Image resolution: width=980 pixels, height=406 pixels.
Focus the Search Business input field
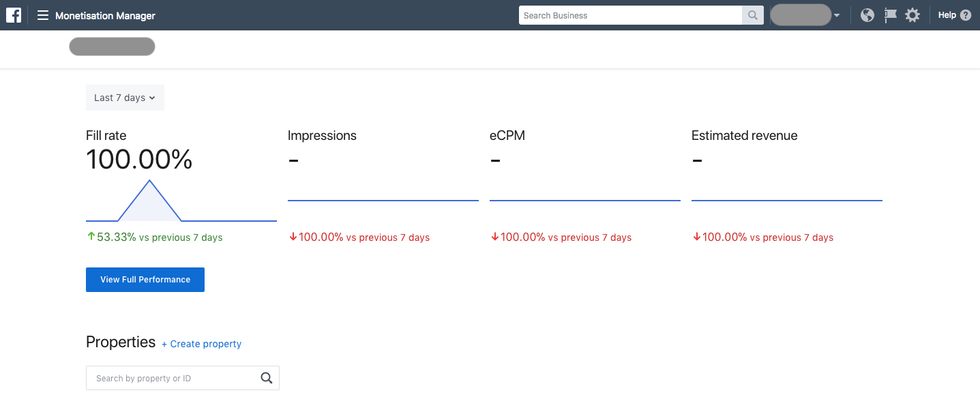coord(630,15)
